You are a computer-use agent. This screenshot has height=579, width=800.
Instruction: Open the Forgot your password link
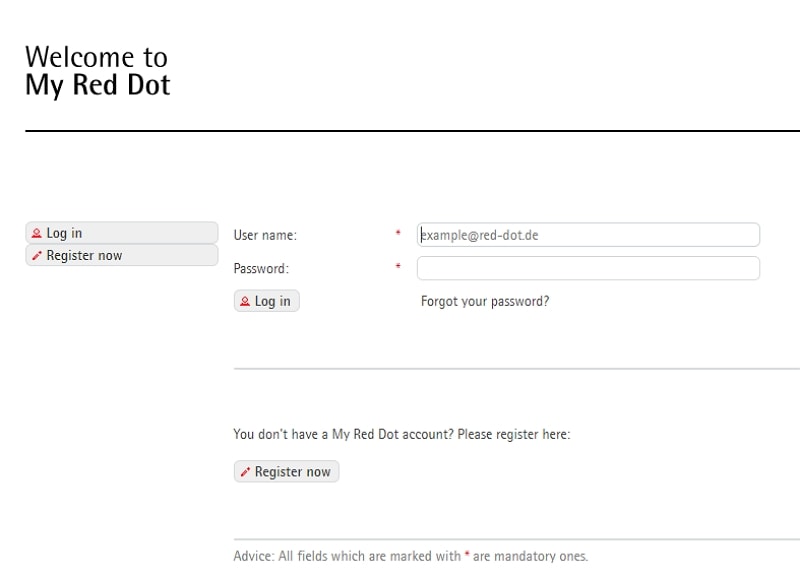pos(485,301)
